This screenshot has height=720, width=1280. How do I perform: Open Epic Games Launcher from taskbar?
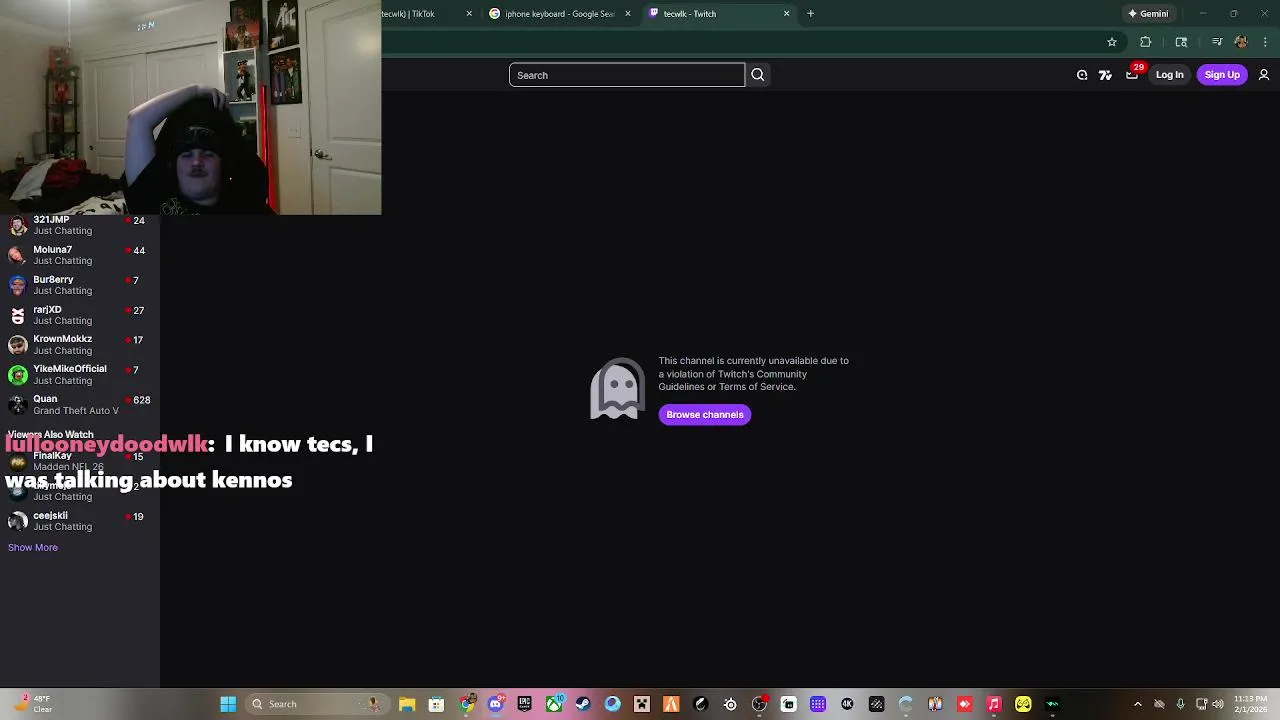(524, 704)
